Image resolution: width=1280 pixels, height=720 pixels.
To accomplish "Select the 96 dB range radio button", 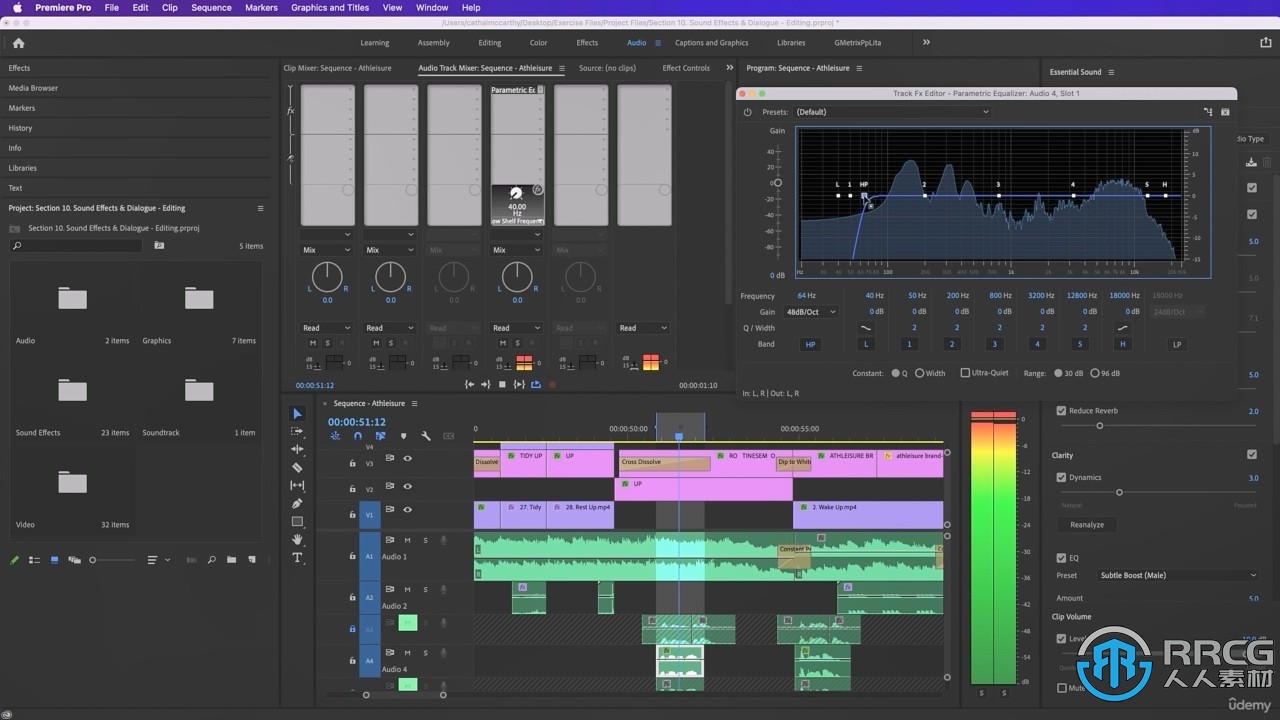I will tap(1095, 373).
